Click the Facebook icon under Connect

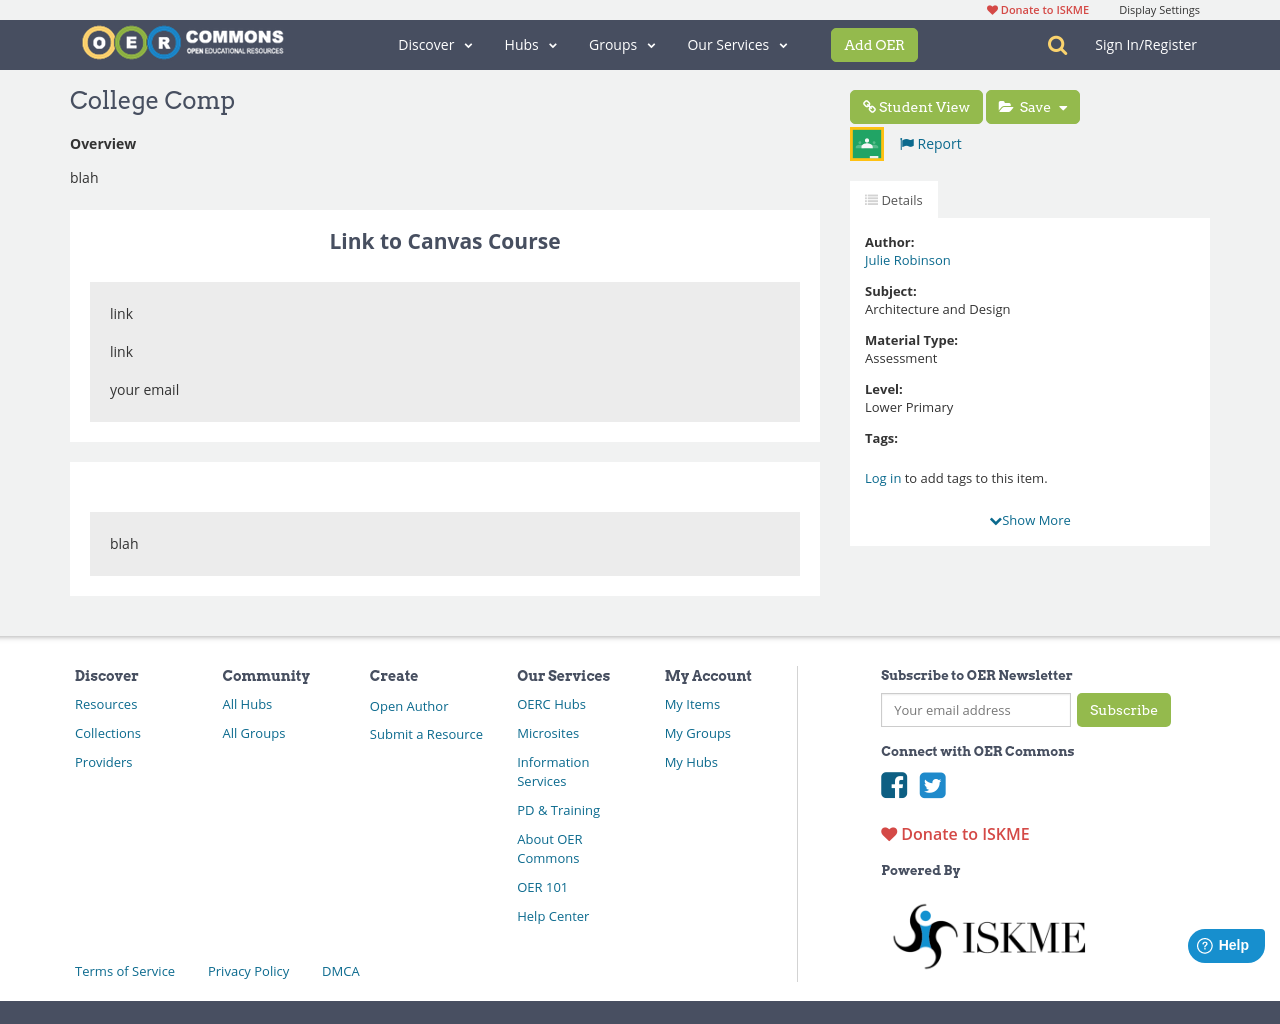(895, 786)
